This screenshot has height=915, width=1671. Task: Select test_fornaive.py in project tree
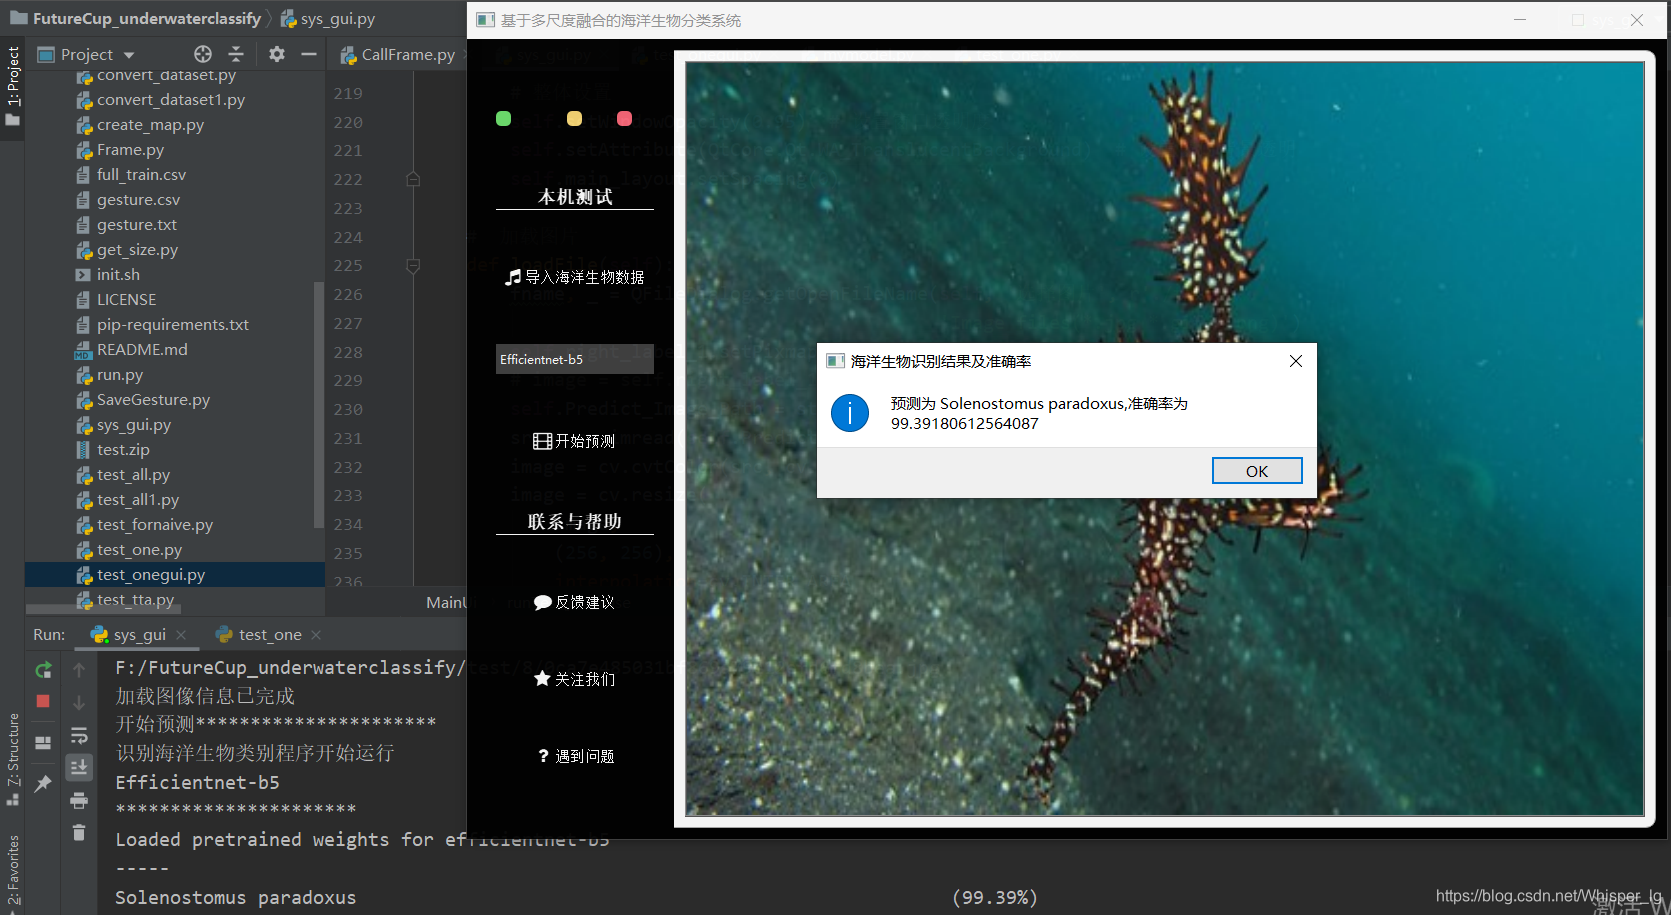[155, 525]
